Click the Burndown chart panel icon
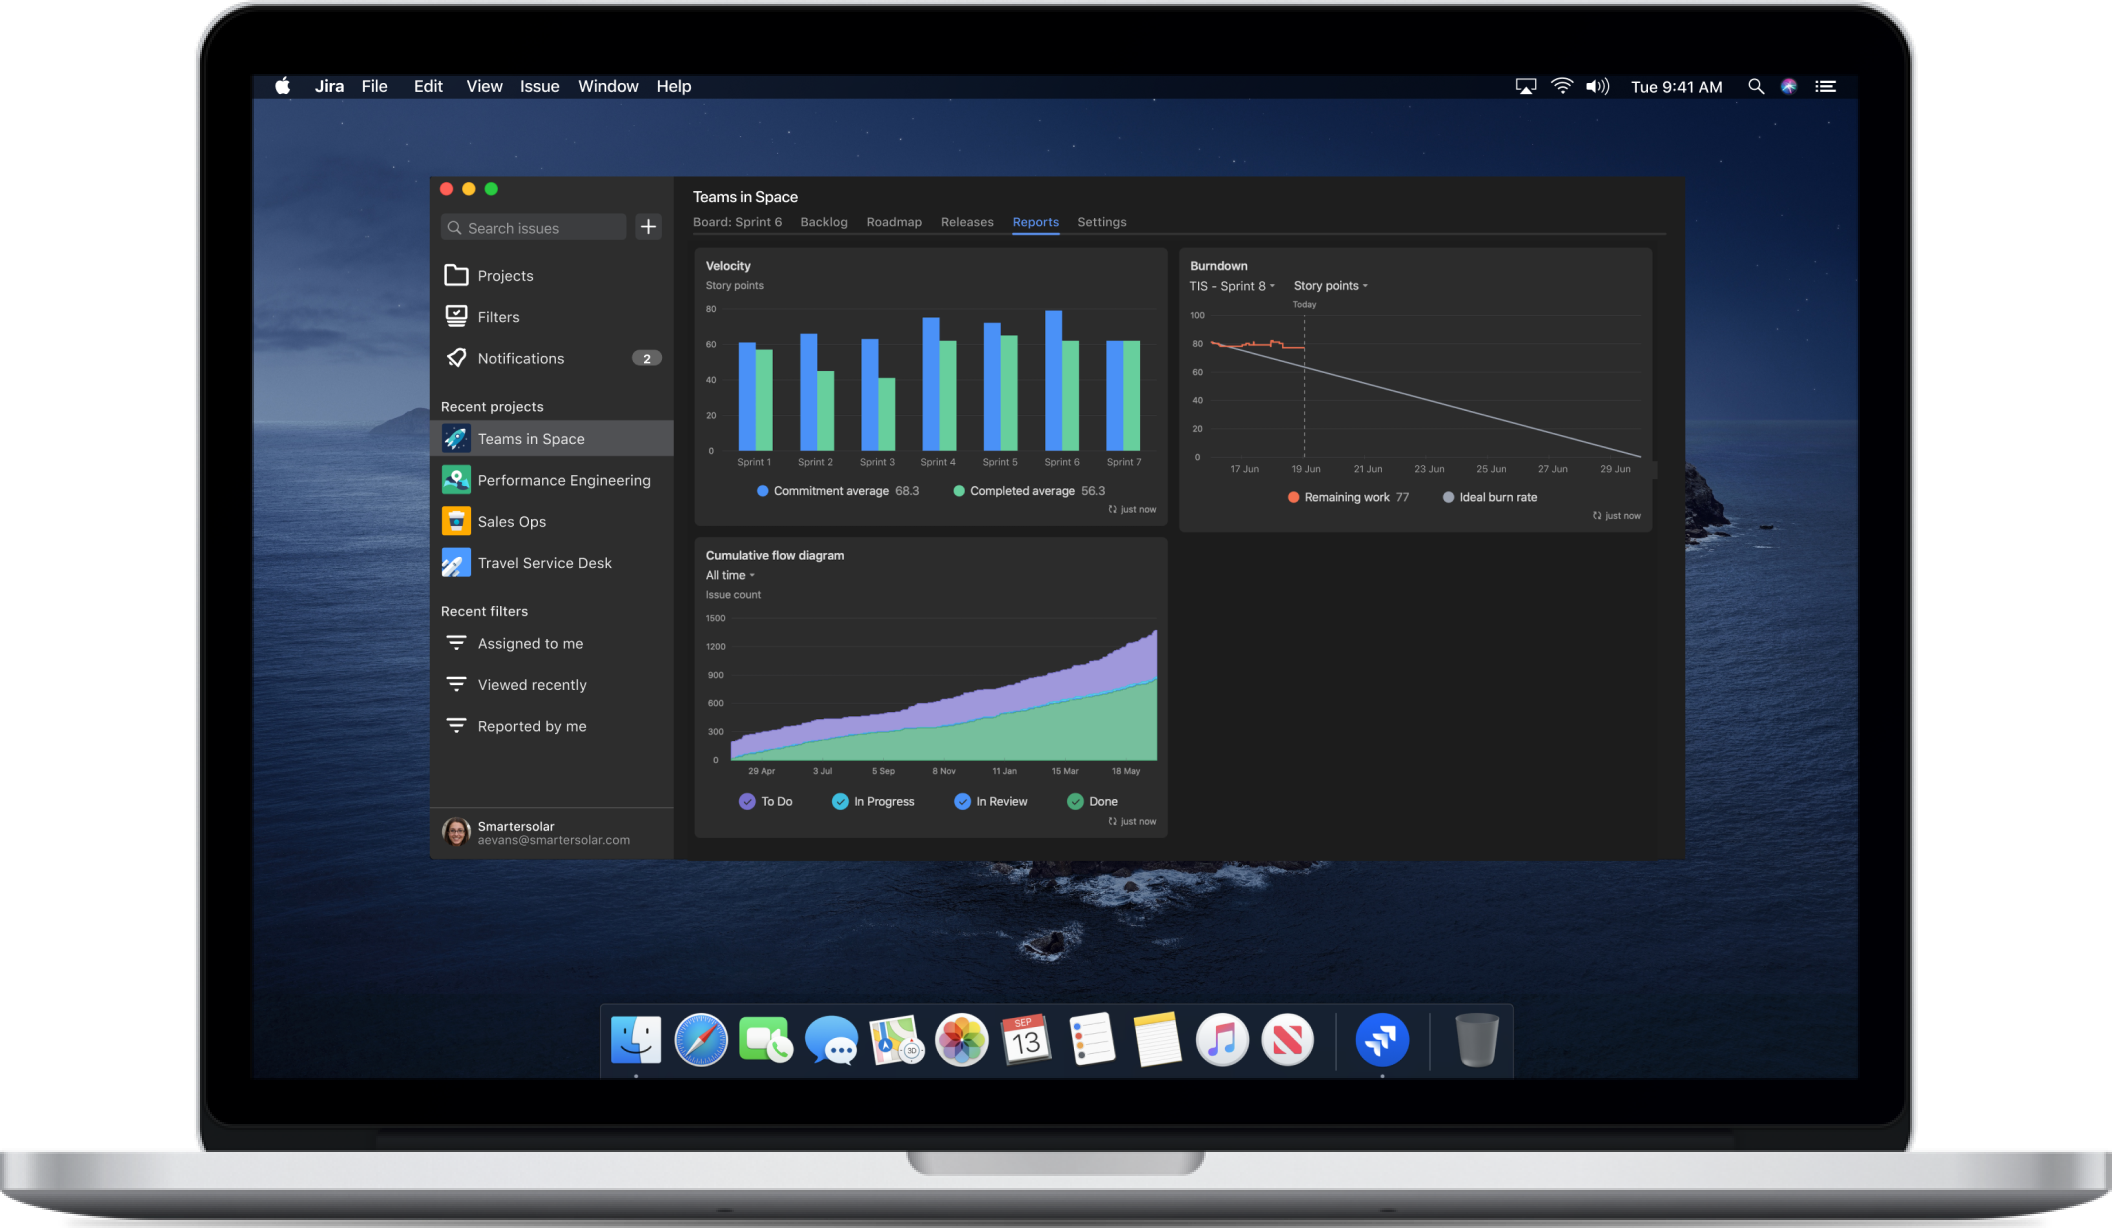Screen dimensions: 2112x1228 click(x=1596, y=515)
